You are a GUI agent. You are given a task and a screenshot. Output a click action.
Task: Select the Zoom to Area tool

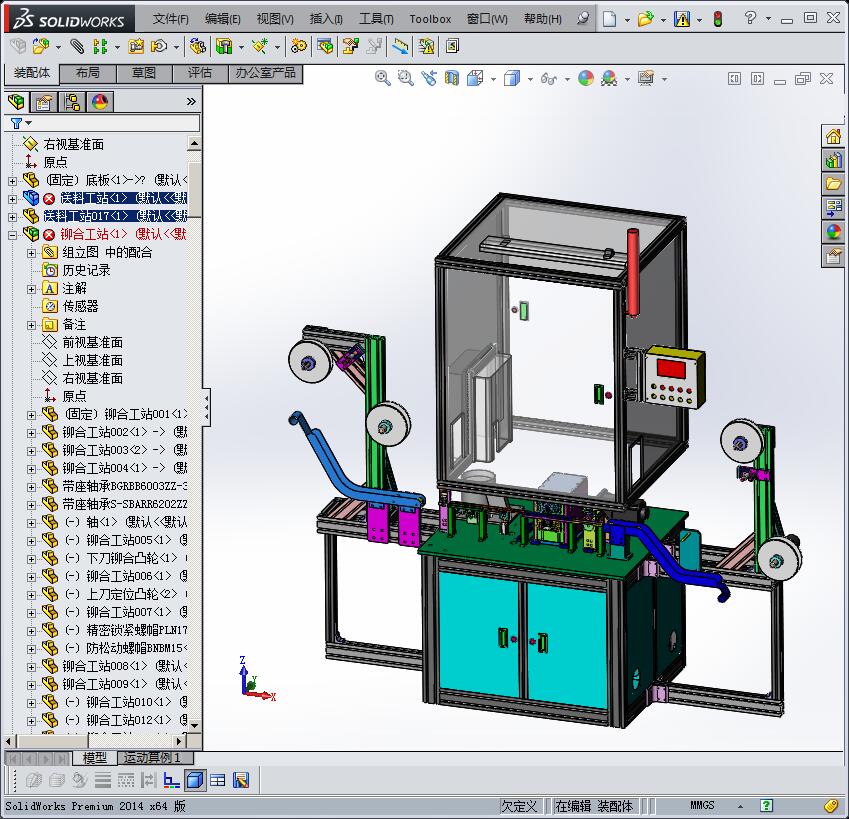pos(404,78)
